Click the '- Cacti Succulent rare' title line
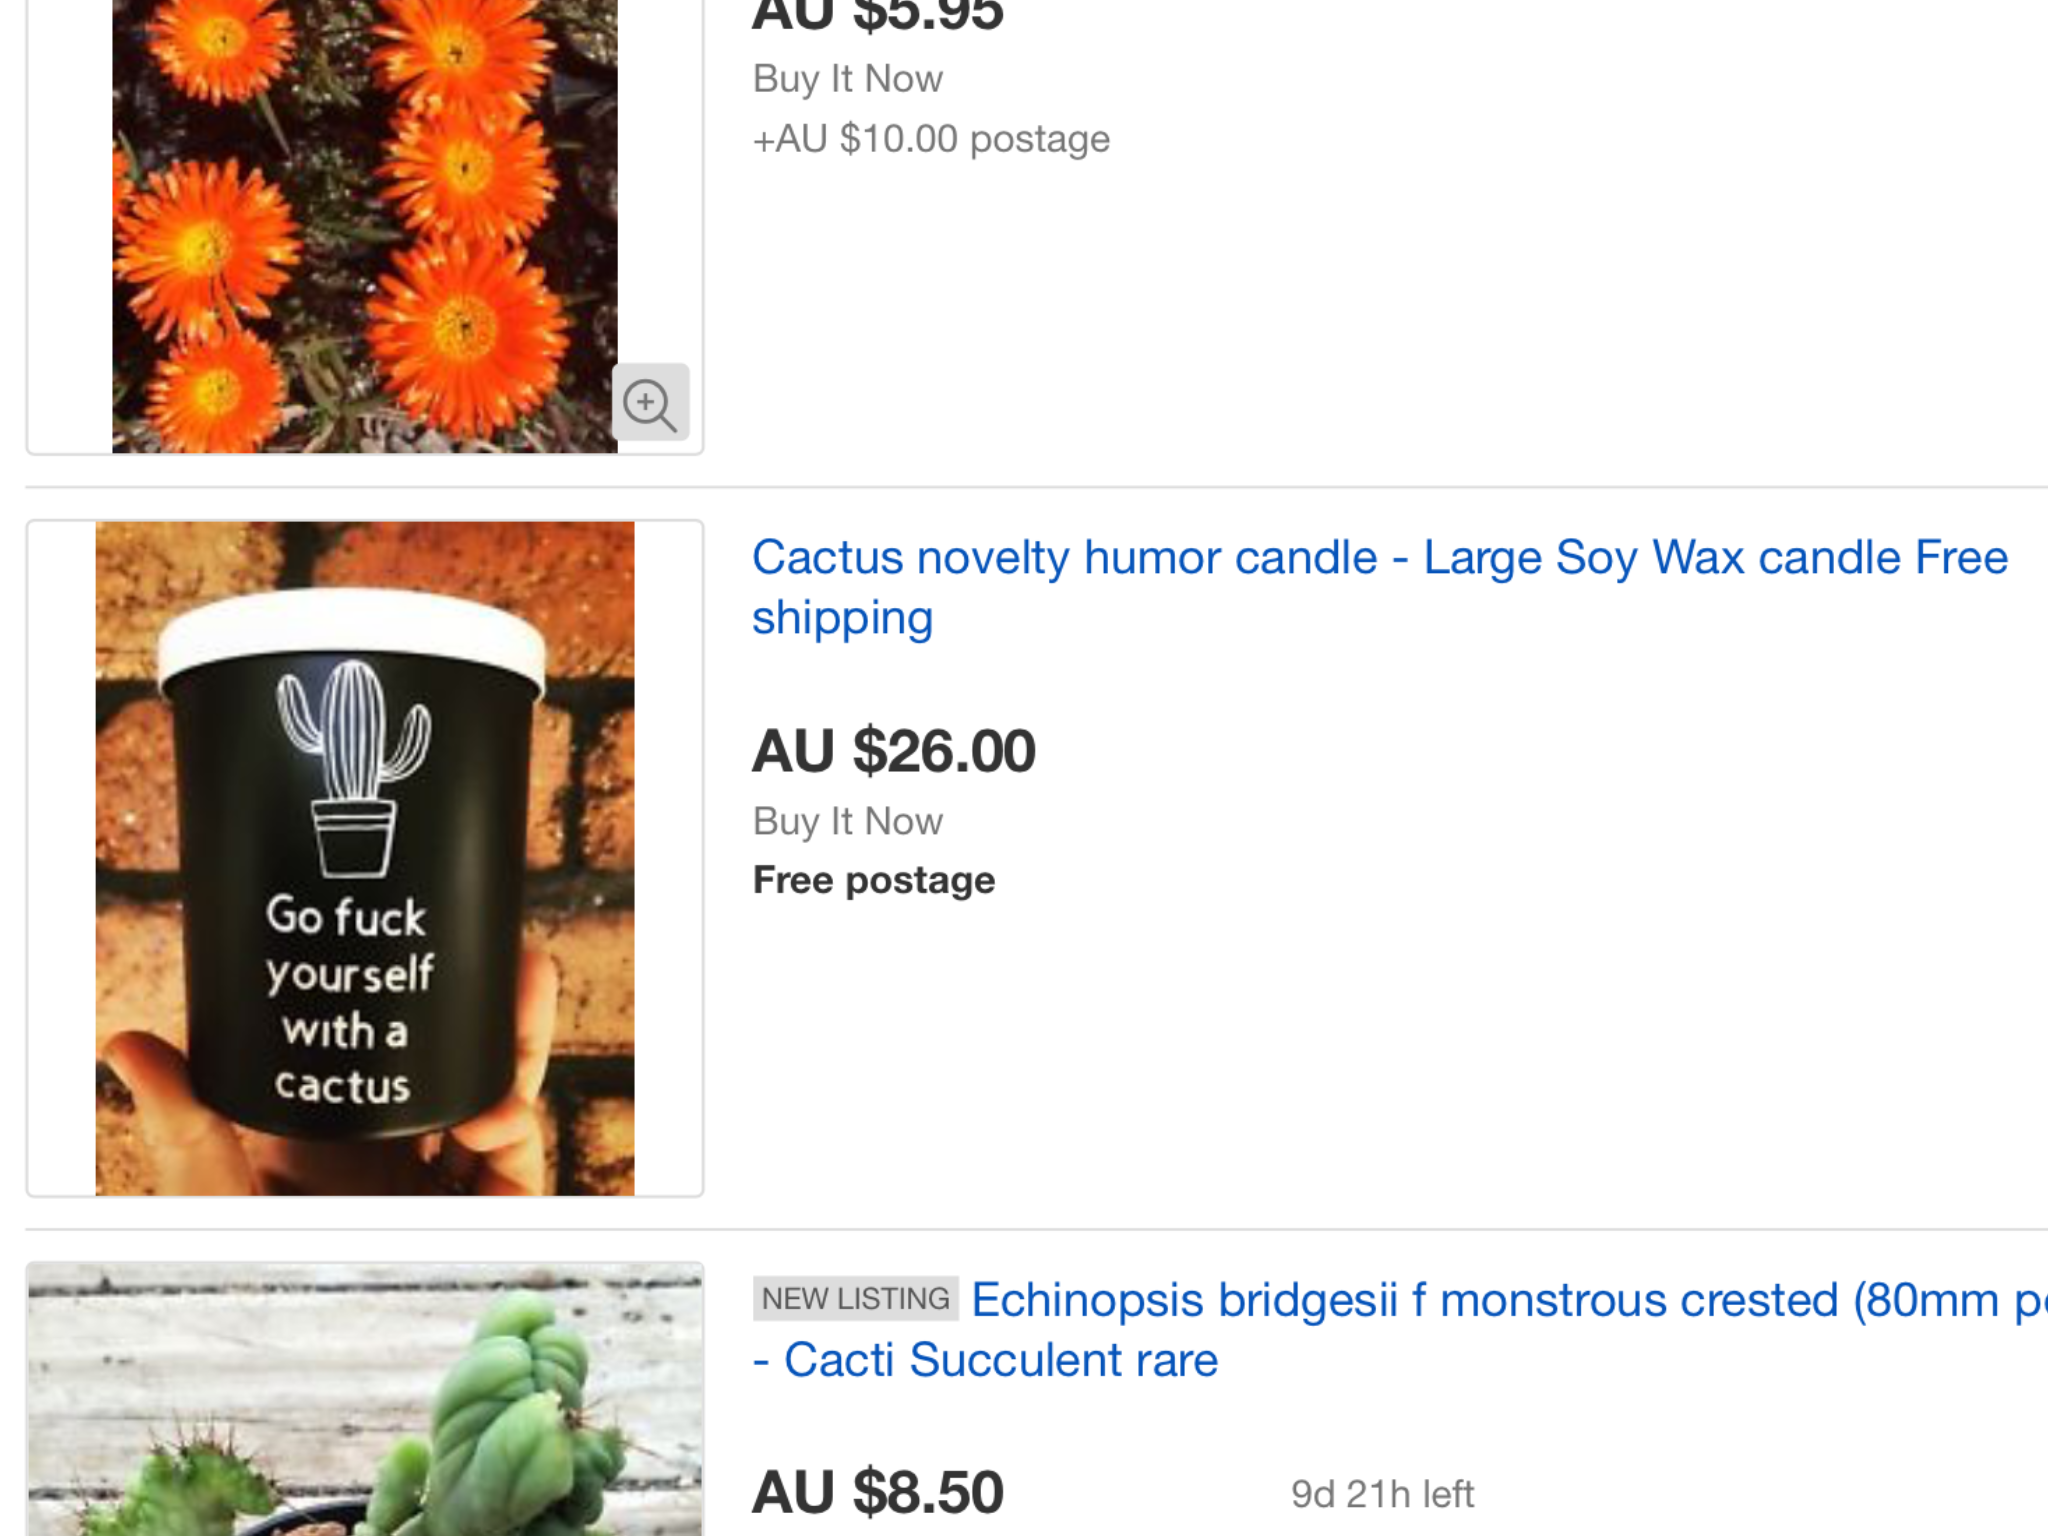2048x1536 pixels. (x=985, y=1360)
